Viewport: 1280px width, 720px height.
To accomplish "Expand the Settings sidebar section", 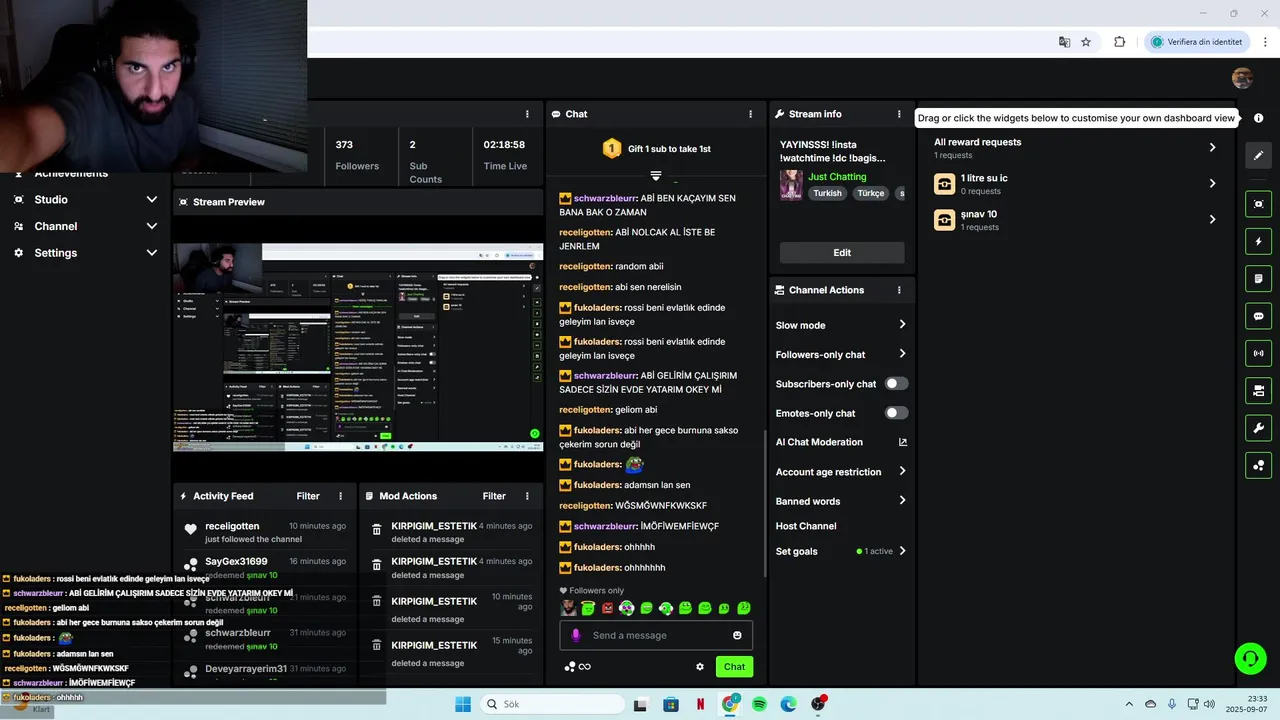I will coord(152,253).
